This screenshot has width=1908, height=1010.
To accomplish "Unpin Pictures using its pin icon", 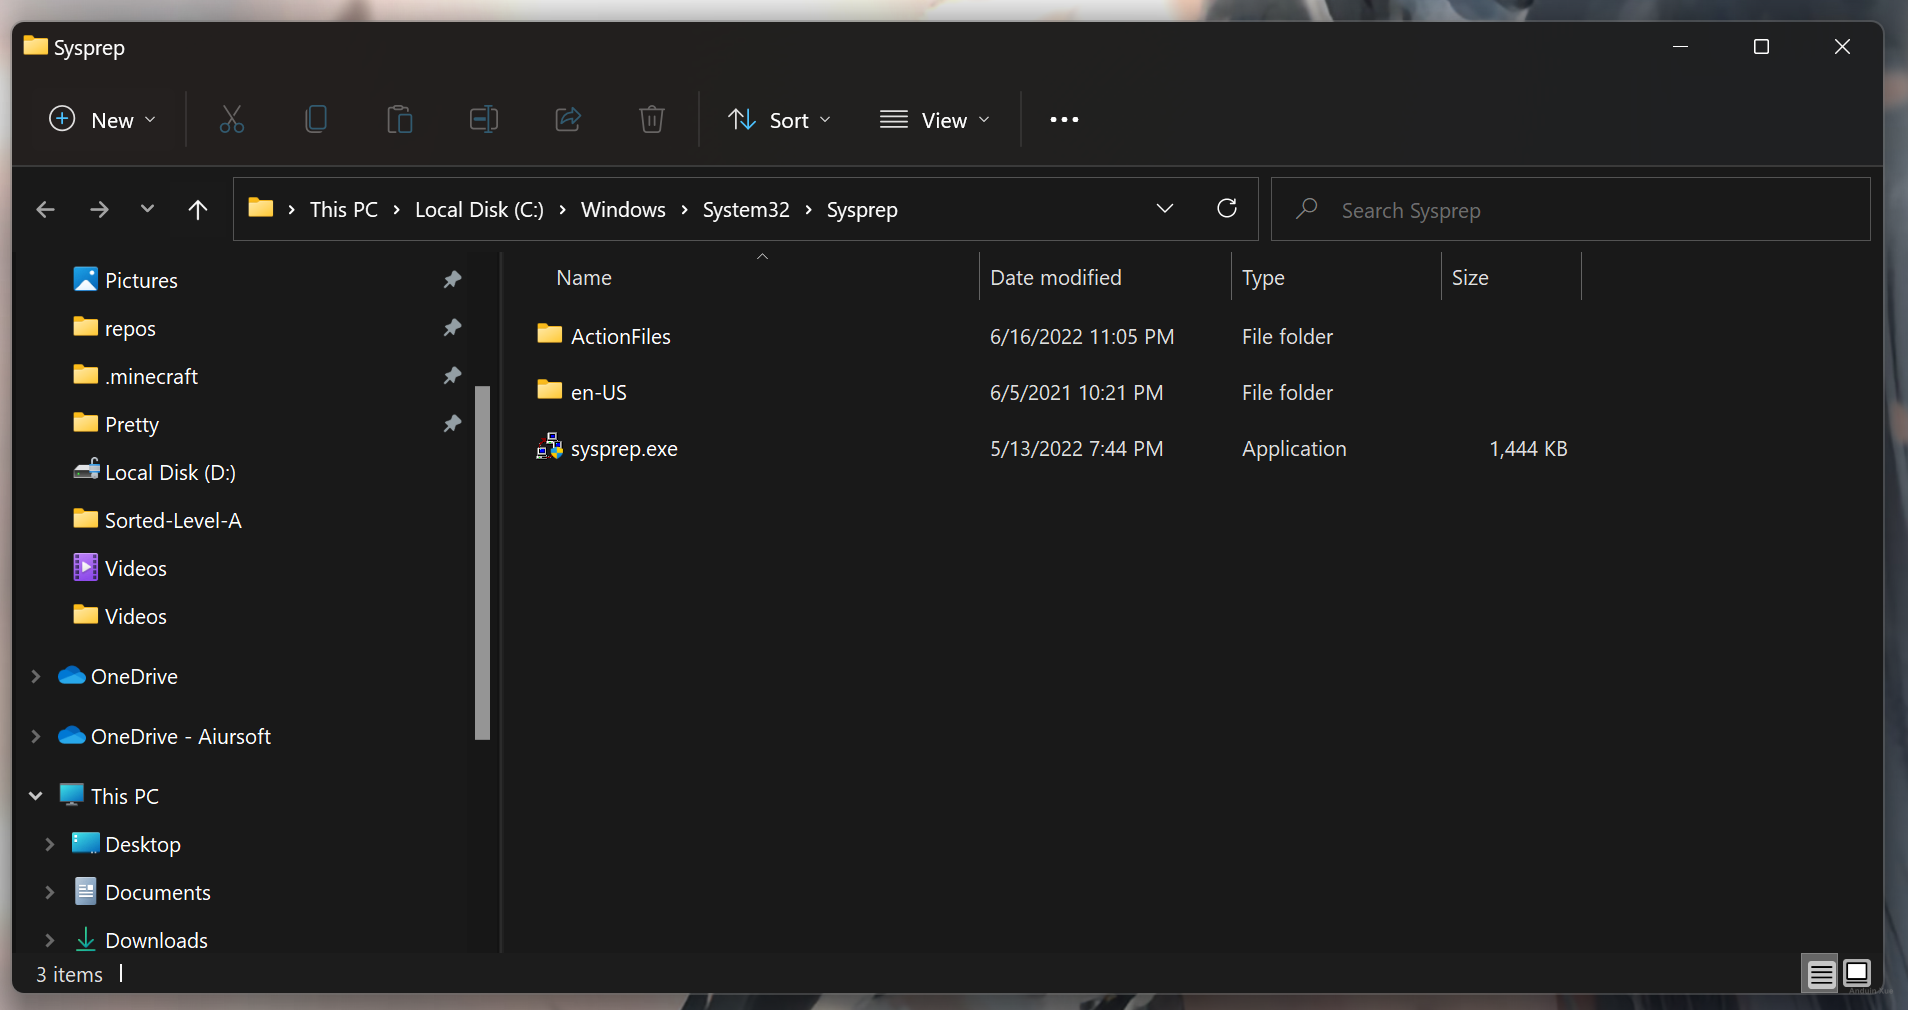I will point(452,279).
